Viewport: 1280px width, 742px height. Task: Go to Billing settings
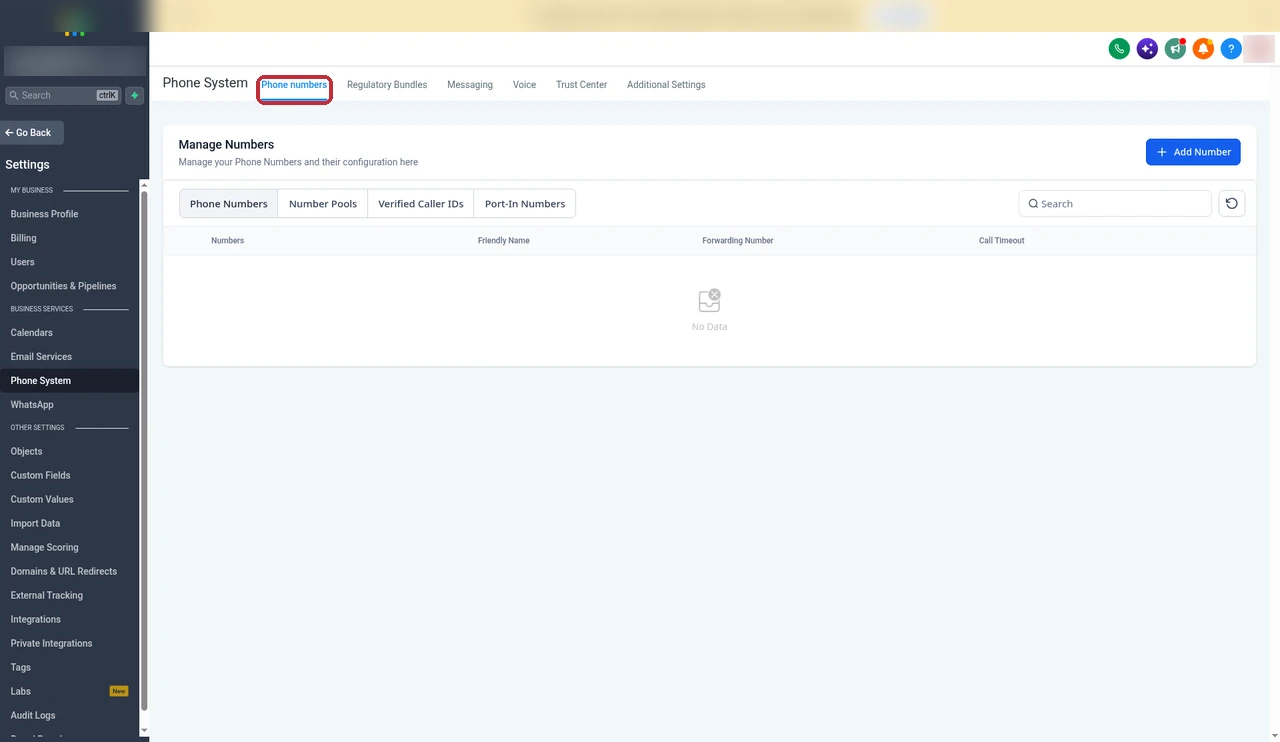pos(23,238)
